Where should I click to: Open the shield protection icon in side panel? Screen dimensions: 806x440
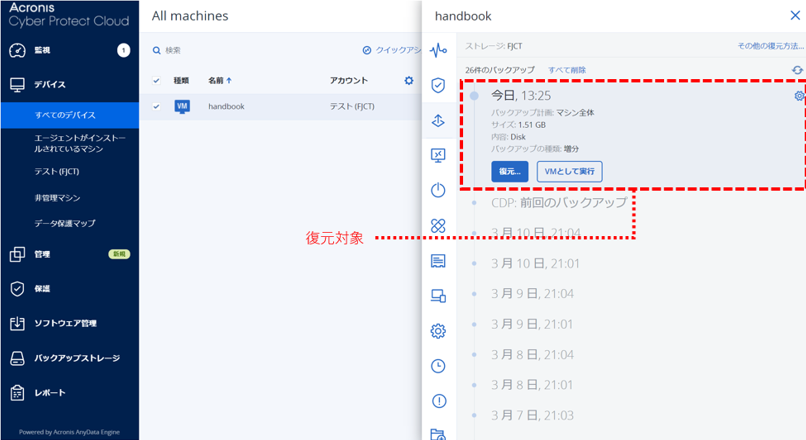(x=437, y=85)
